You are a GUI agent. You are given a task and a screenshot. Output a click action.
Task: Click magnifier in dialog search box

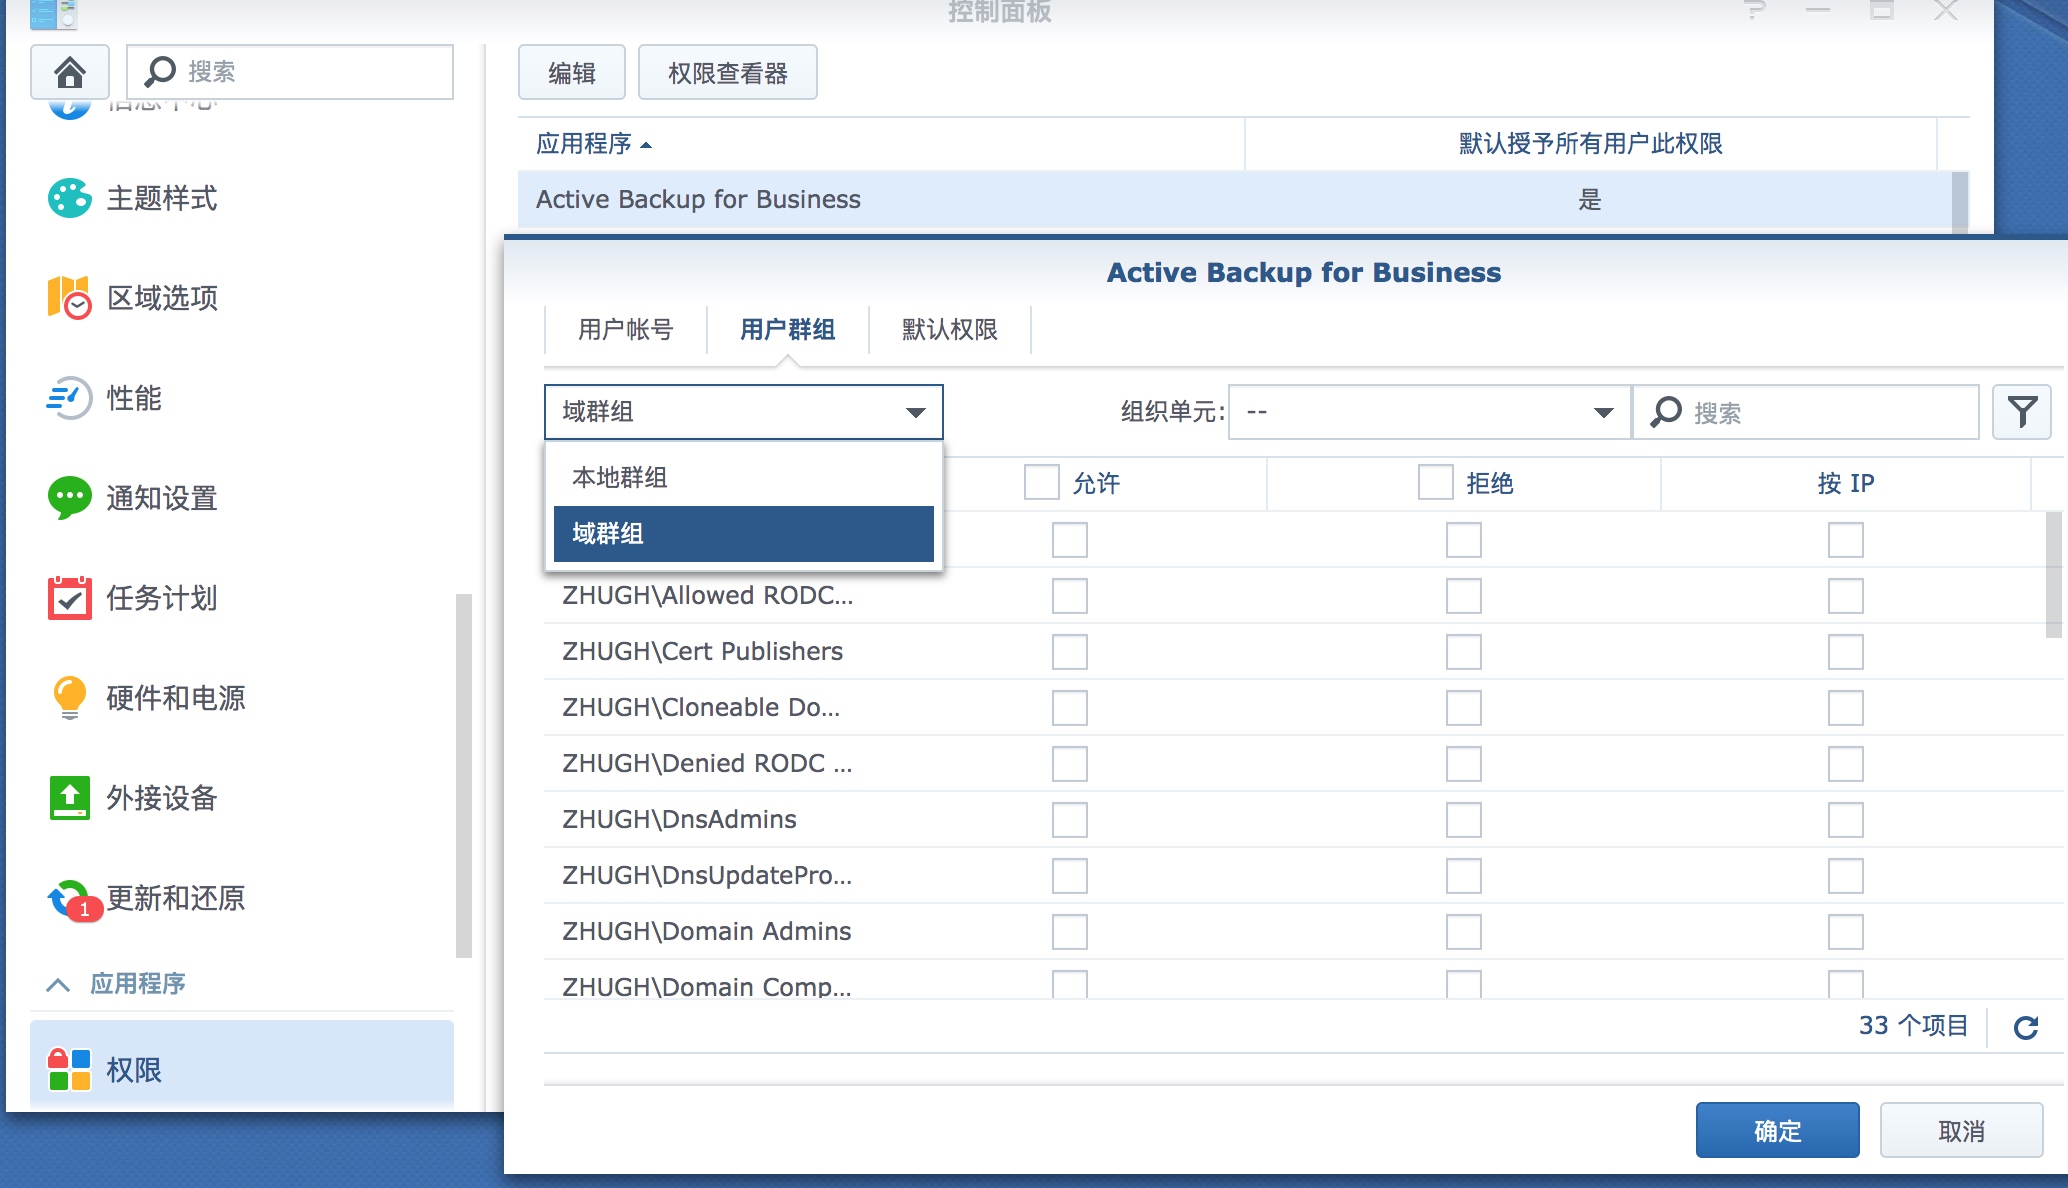coord(1666,412)
